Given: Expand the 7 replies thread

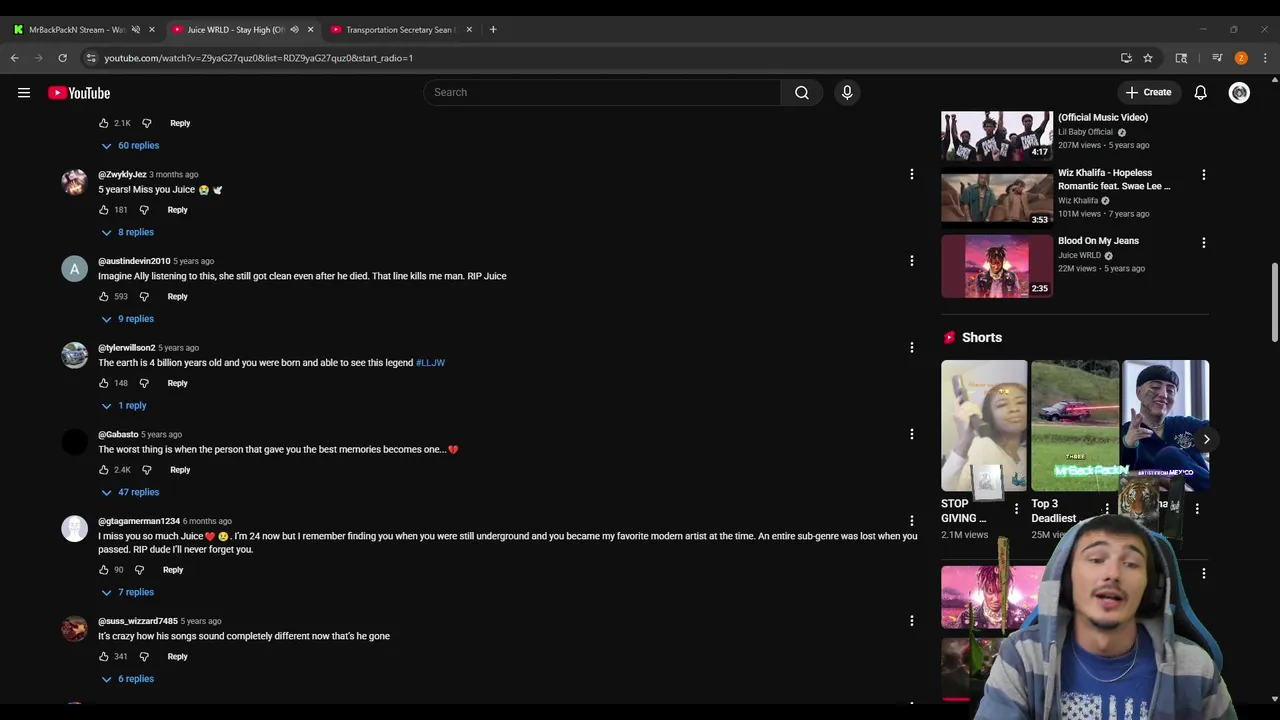Looking at the screenshot, I should point(127,592).
